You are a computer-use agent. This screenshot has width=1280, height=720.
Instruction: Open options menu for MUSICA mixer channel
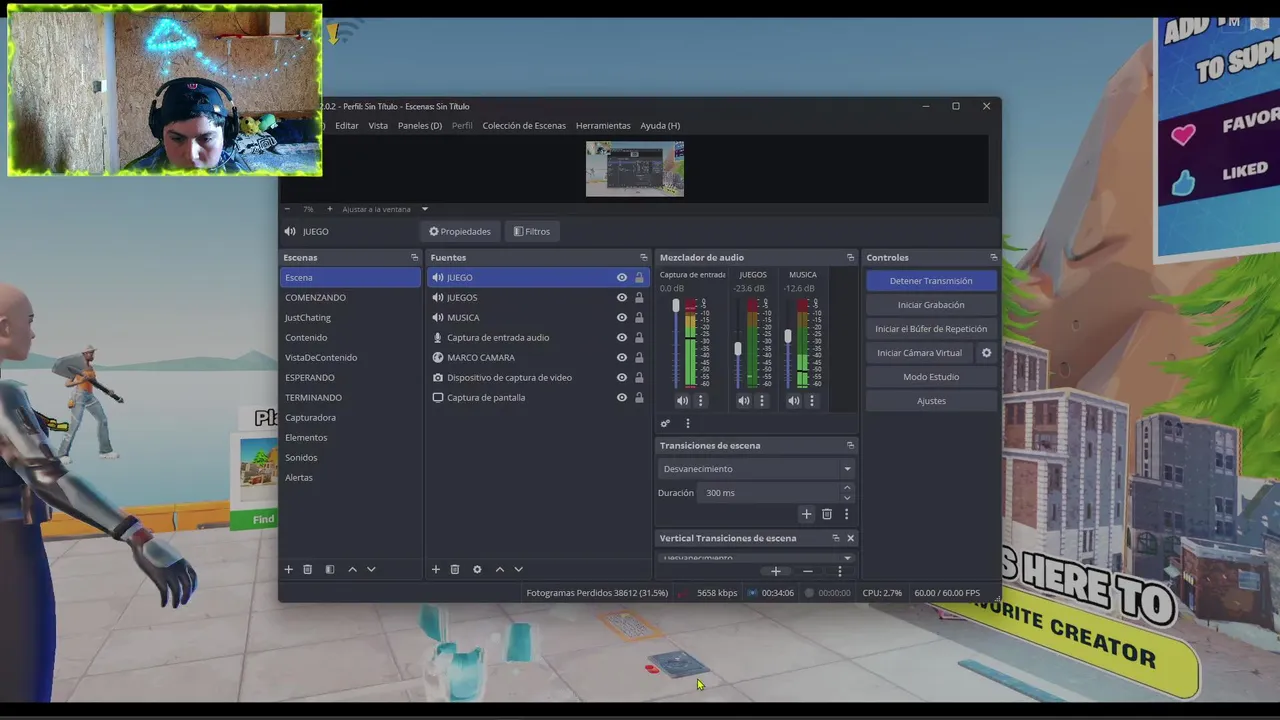click(812, 401)
